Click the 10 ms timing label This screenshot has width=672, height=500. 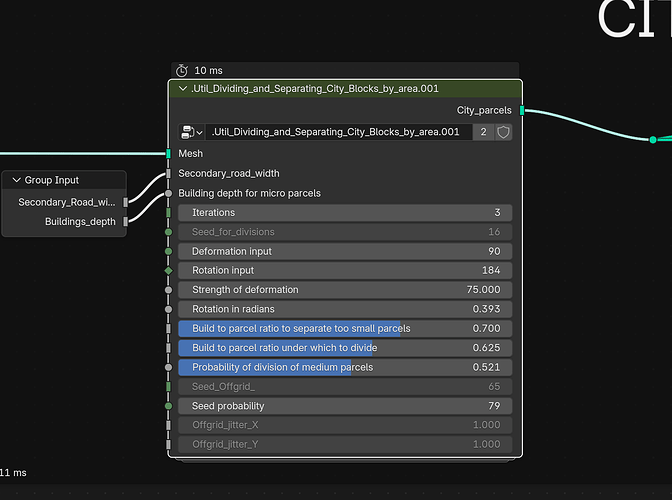pos(208,70)
